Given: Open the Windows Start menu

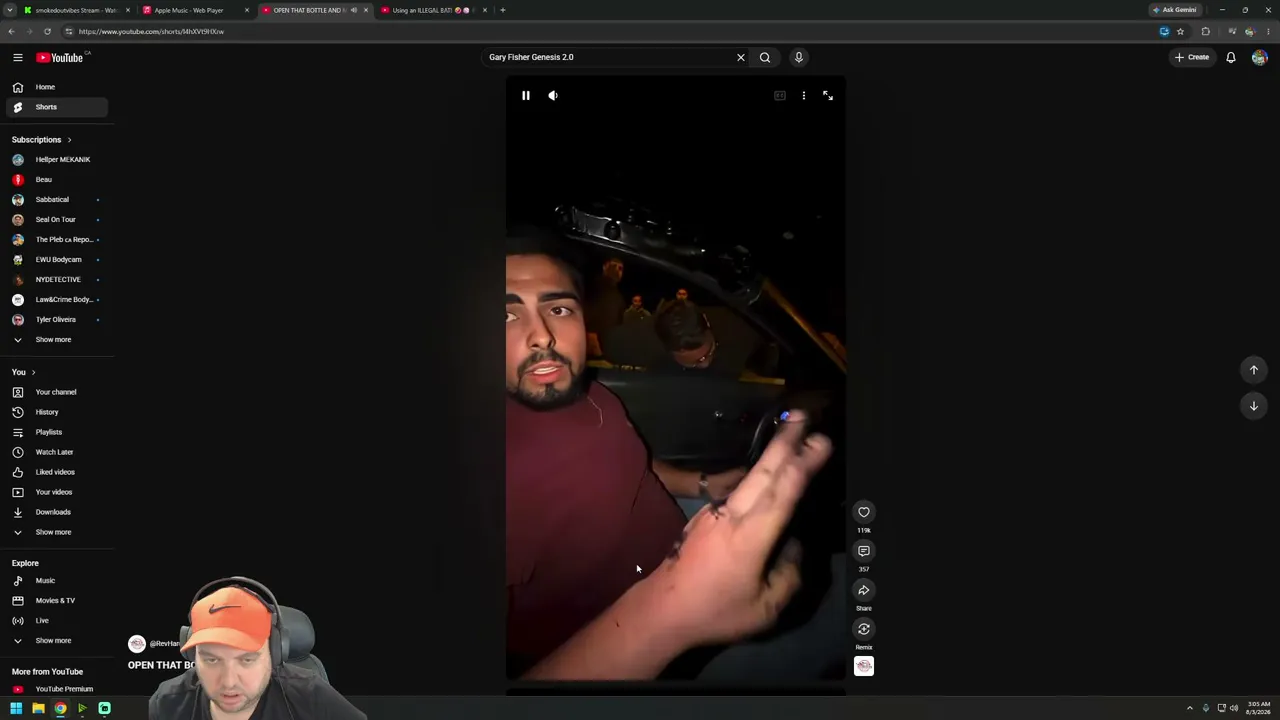Looking at the screenshot, I should coord(16,709).
